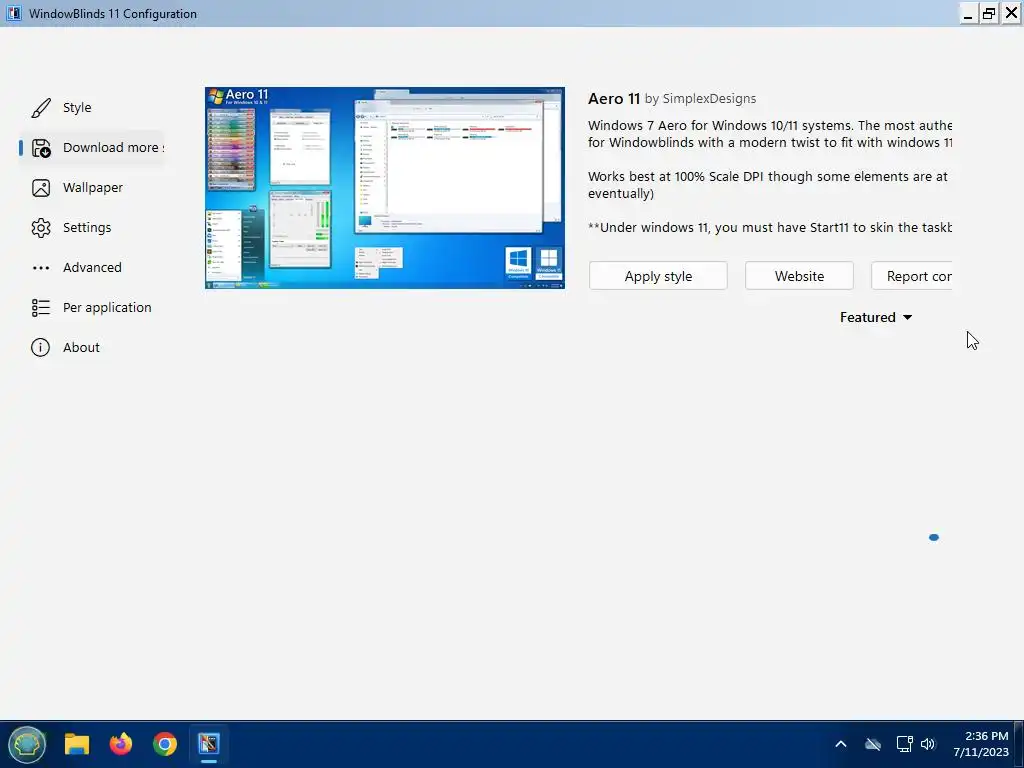Open the Style section

click(77, 108)
